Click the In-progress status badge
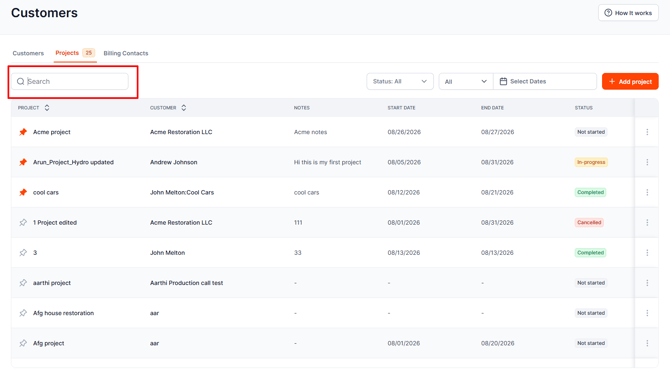The image size is (670, 378). [591, 162]
